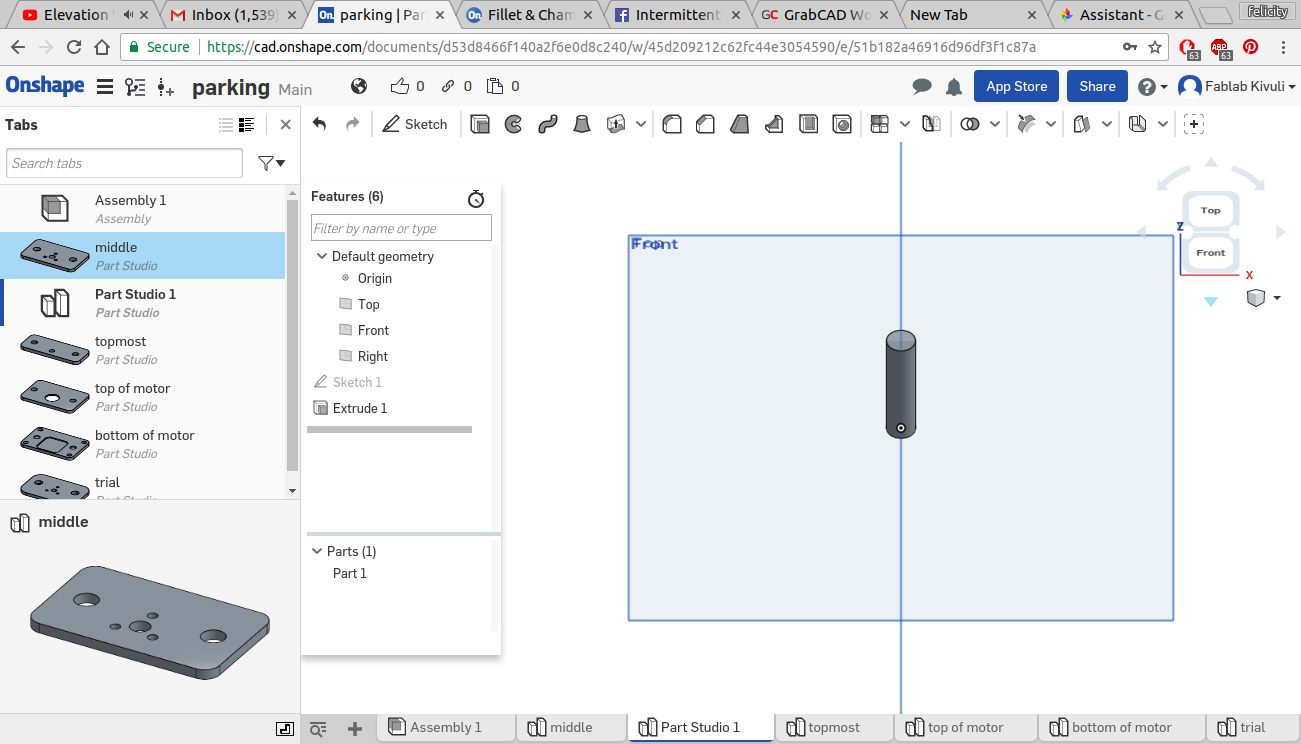Collapse the Parts (1) list
Image resolution: width=1301 pixels, height=744 pixels.
pos(316,551)
